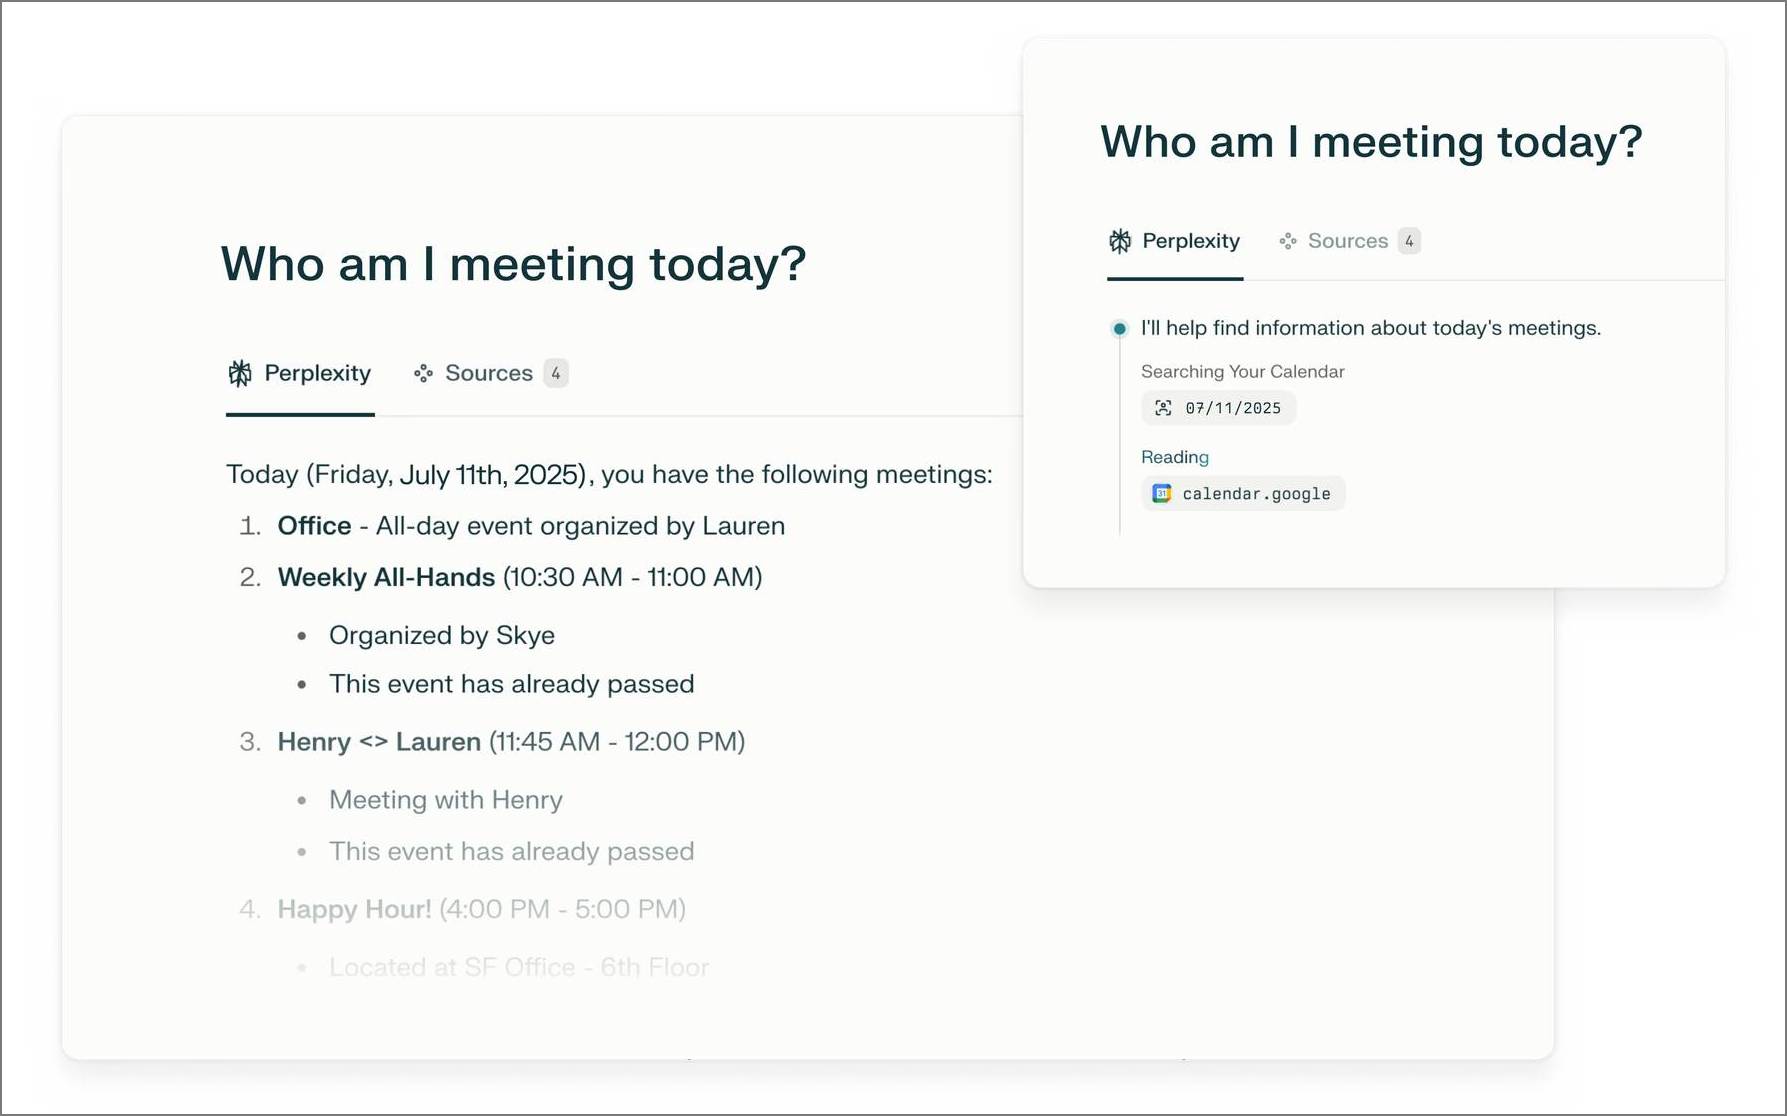Click the teal status dot beside the assistant message

coord(1119,328)
